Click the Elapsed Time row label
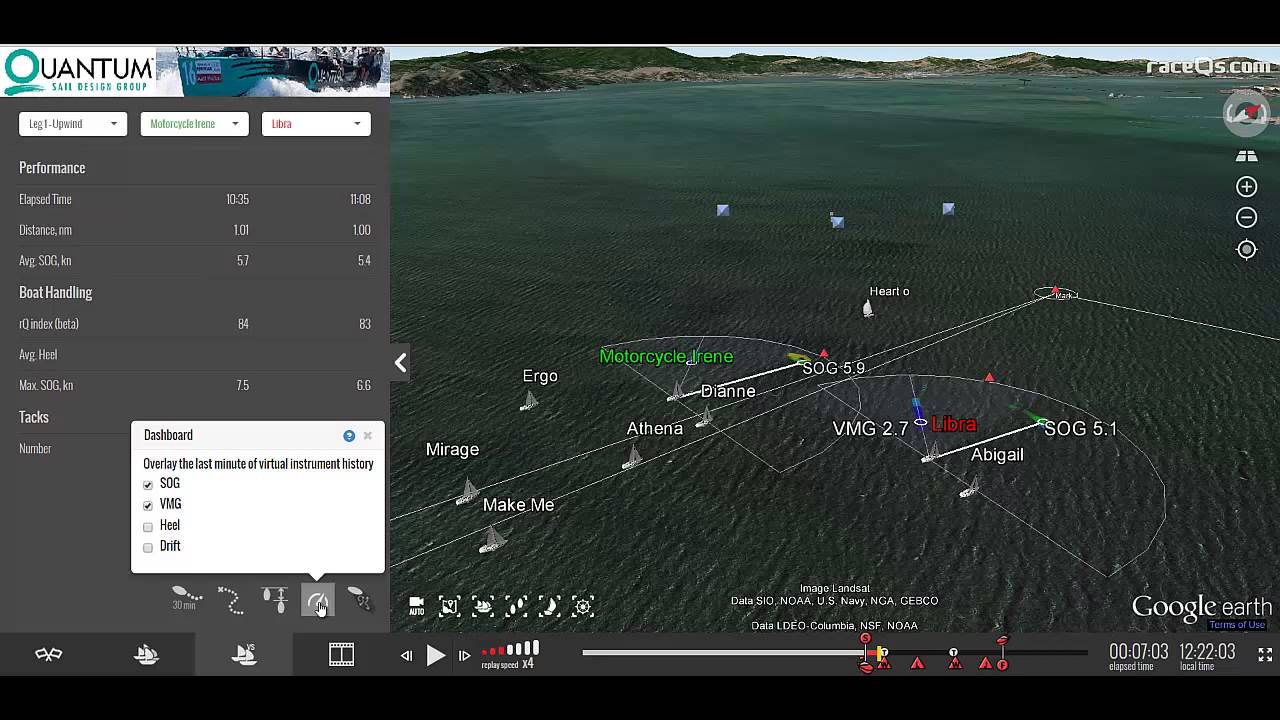The height and width of the screenshot is (720, 1280). click(45, 200)
